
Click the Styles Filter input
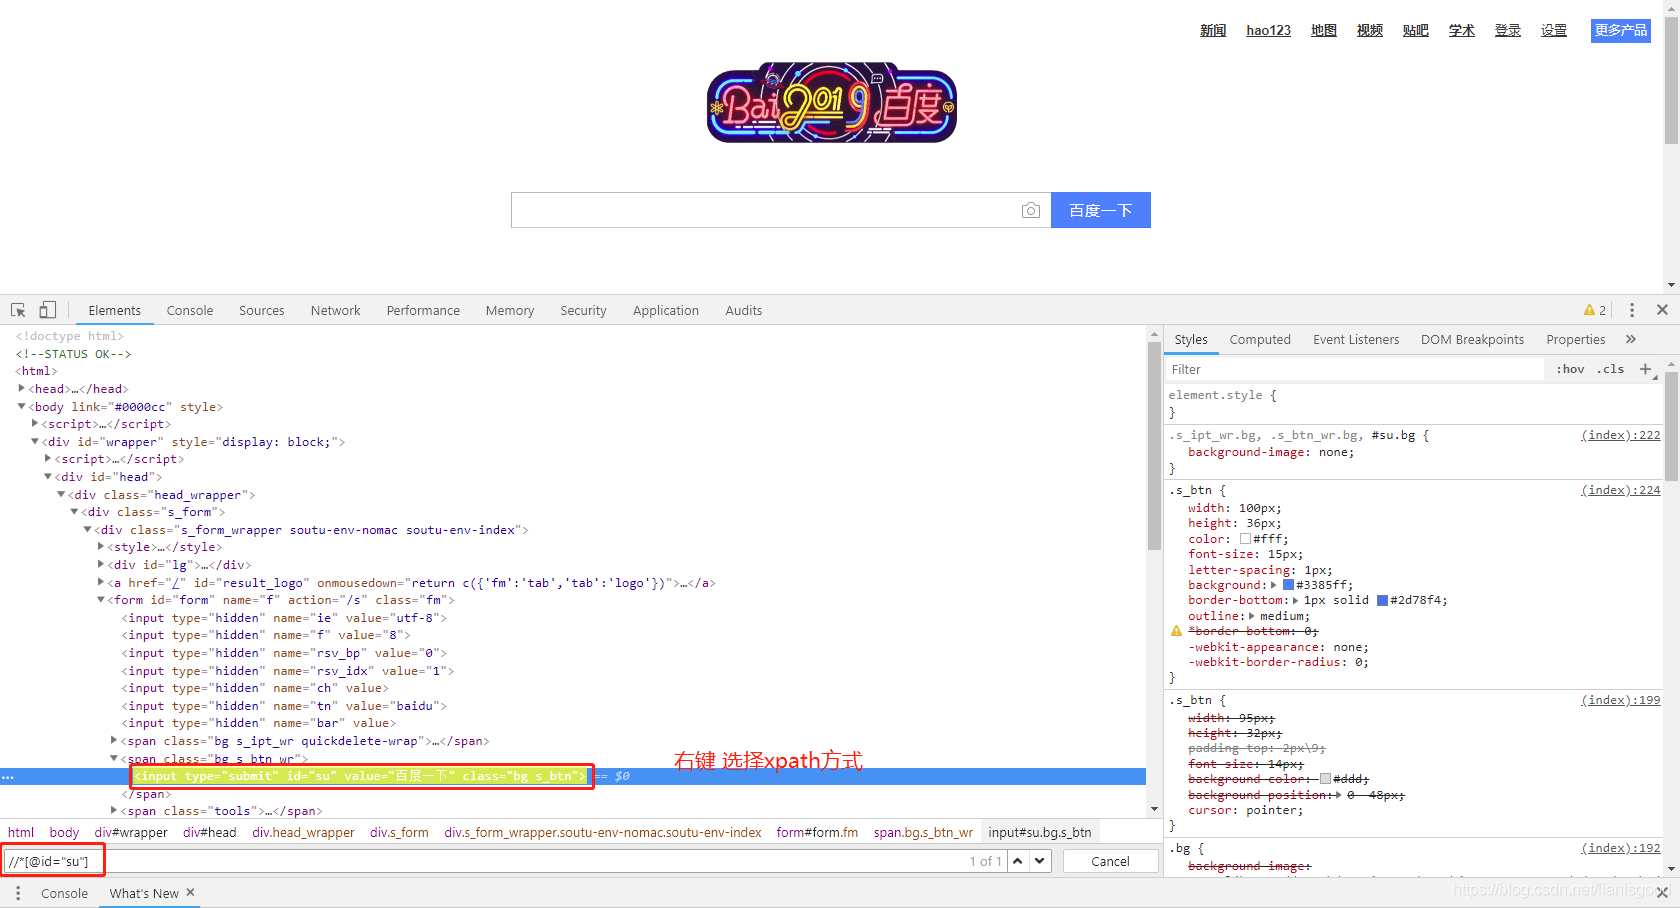(x=1355, y=369)
